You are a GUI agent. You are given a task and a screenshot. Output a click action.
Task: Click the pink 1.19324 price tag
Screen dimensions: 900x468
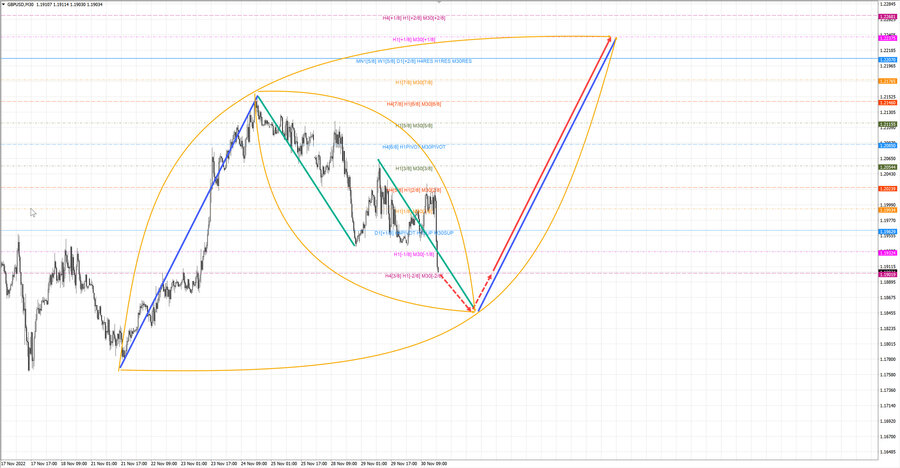888,253
